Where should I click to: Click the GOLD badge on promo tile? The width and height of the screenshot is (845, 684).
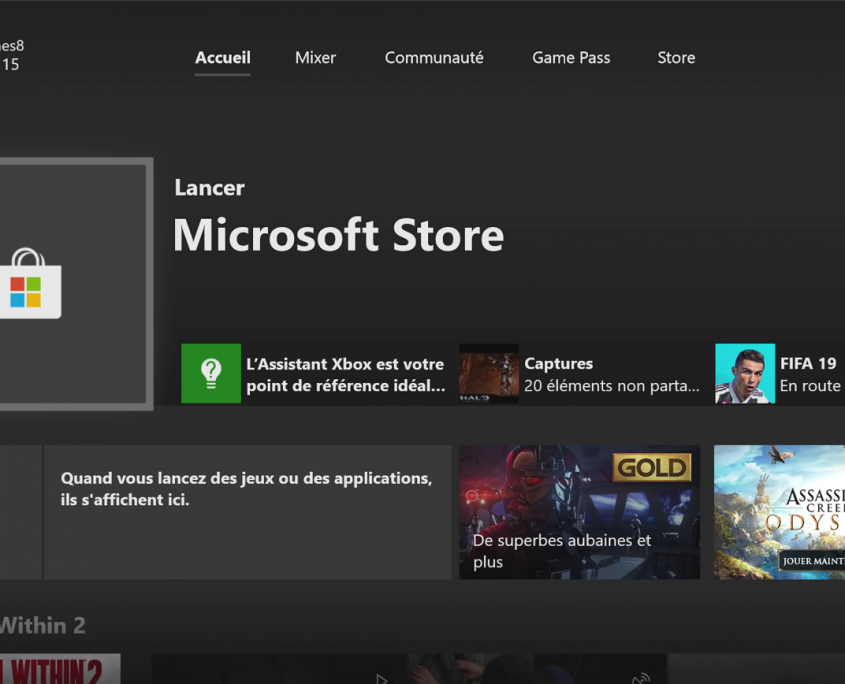652,467
